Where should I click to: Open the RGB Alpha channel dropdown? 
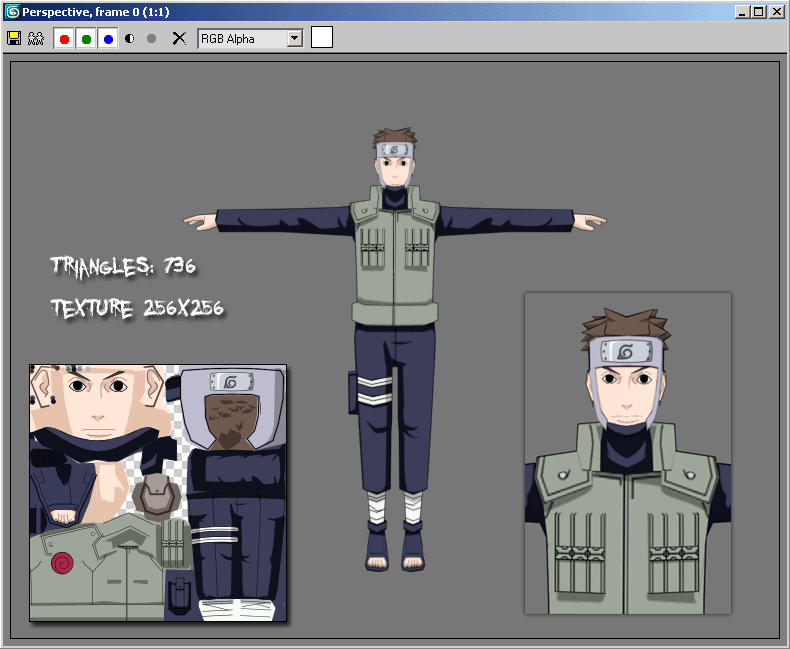coord(251,39)
